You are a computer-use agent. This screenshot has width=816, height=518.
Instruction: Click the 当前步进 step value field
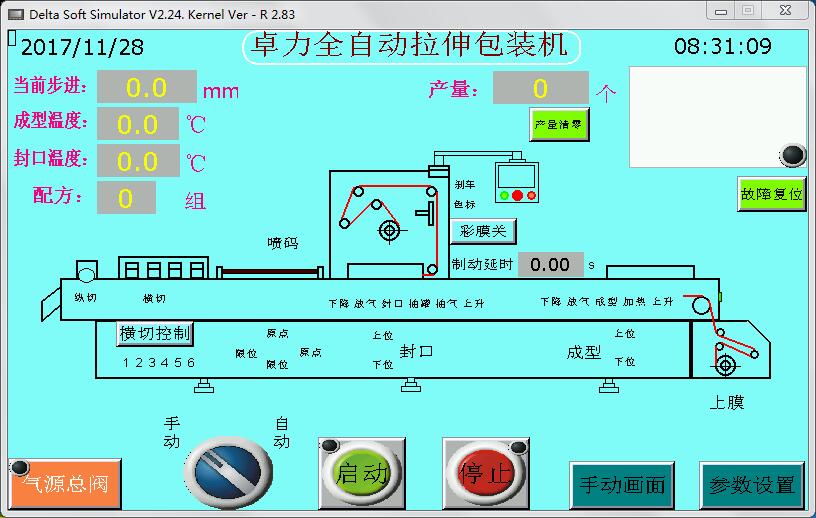146,88
